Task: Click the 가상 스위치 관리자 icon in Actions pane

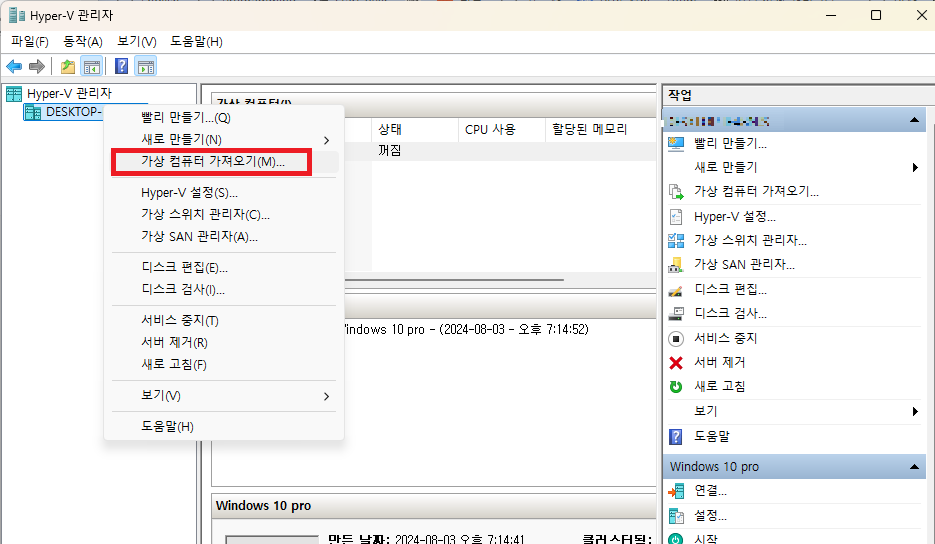Action: tap(676, 240)
